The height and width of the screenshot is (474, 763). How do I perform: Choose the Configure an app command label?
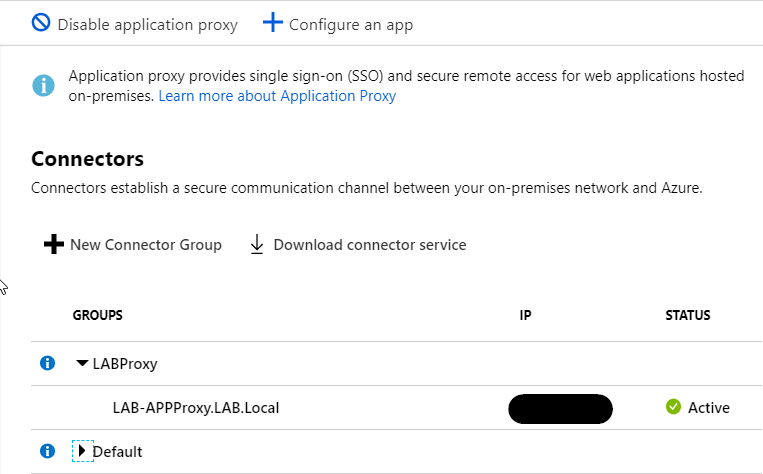pyautogui.click(x=350, y=24)
